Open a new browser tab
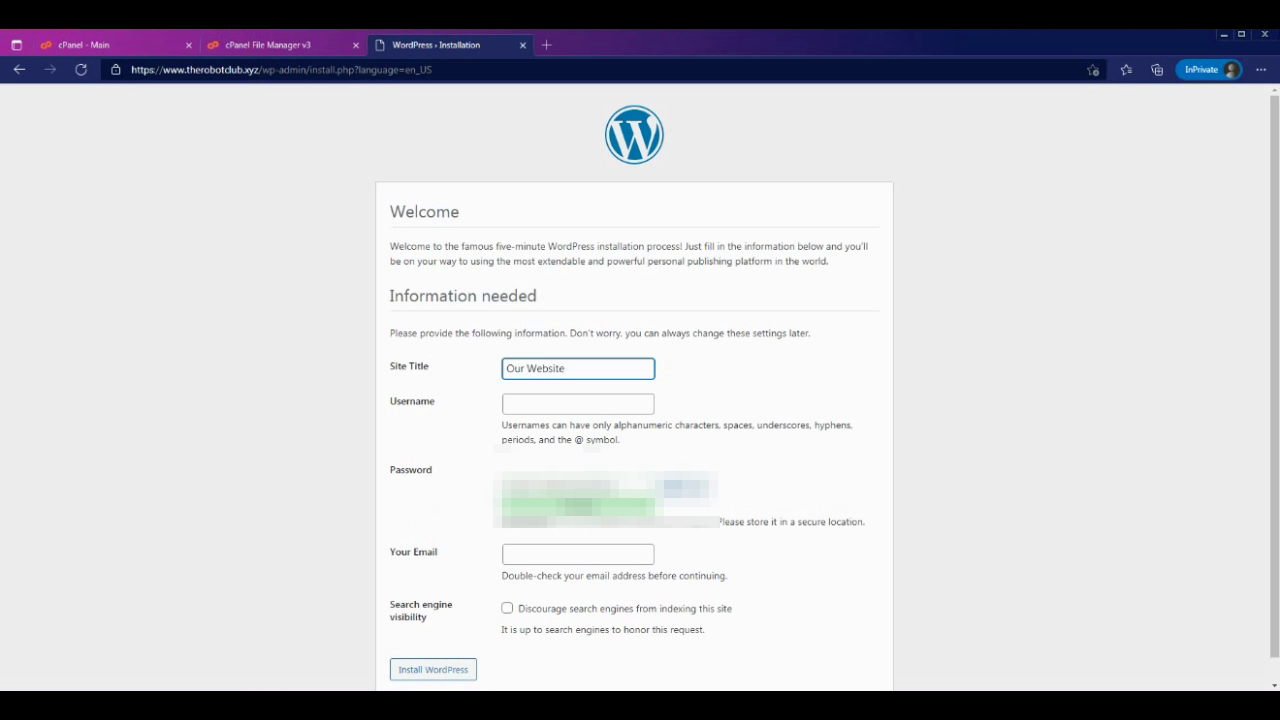 coord(546,45)
